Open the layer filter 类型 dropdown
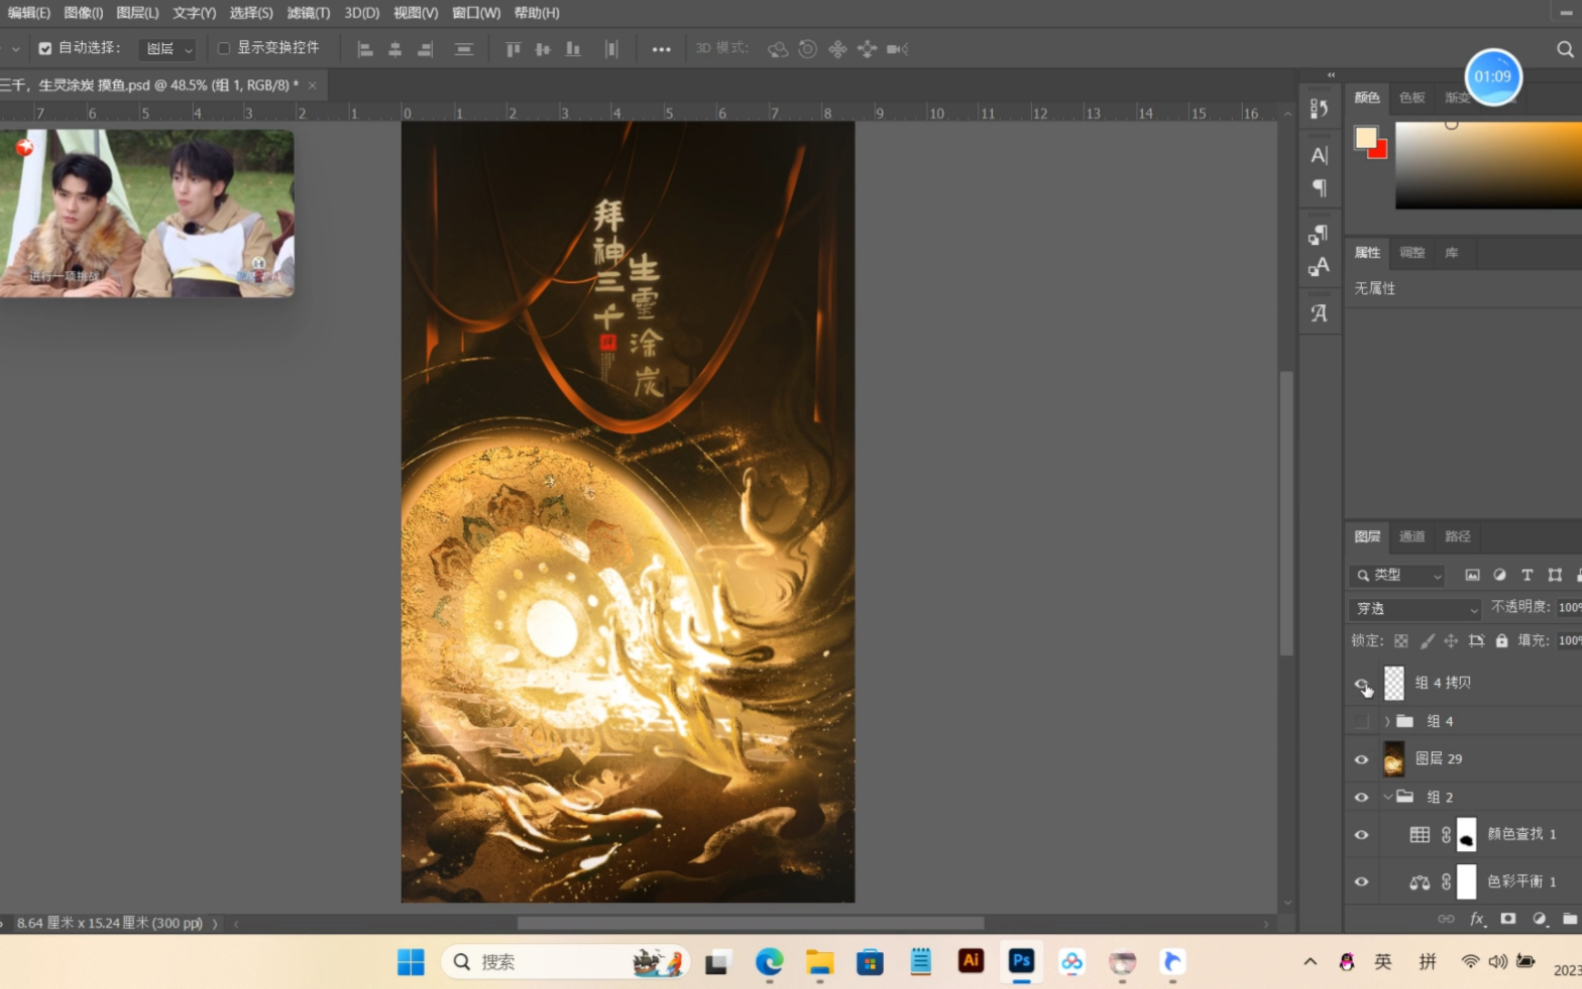The width and height of the screenshot is (1582, 989). tap(1398, 575)
